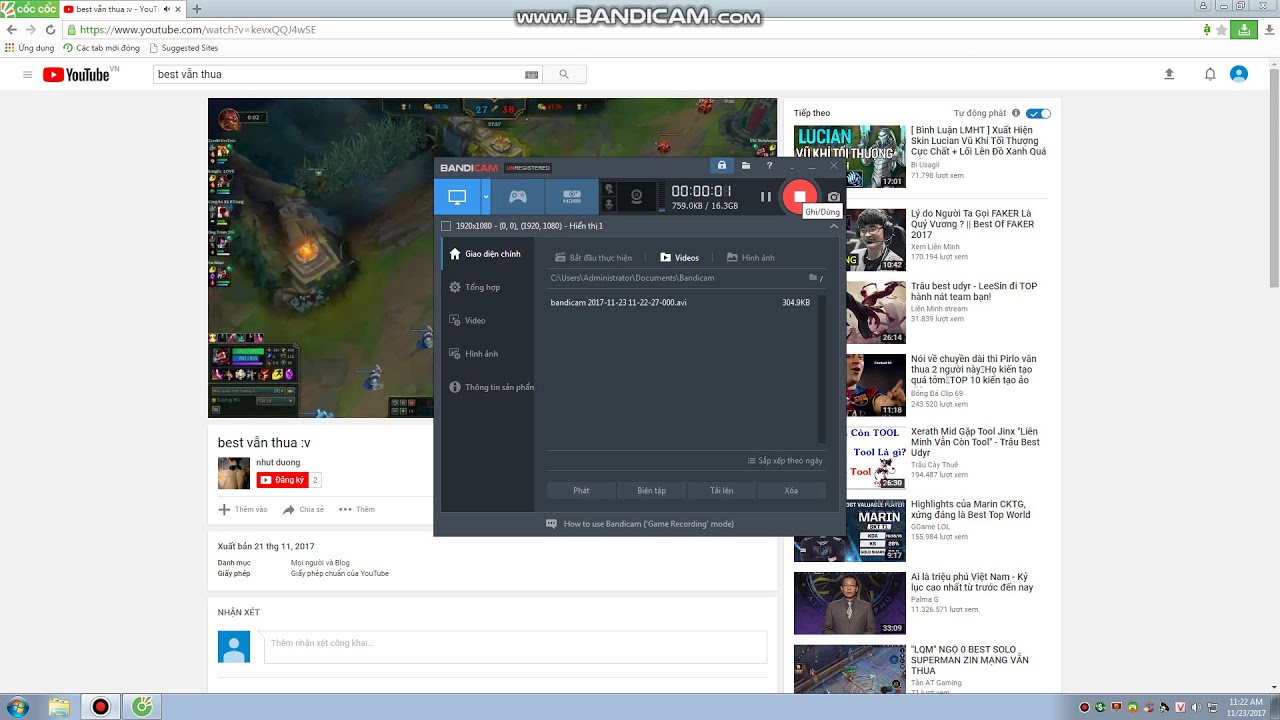Pause the Bandicam recording
The height and width of the screenshot is (720, 1280).
pyautogui.click(x=766, y=197)
